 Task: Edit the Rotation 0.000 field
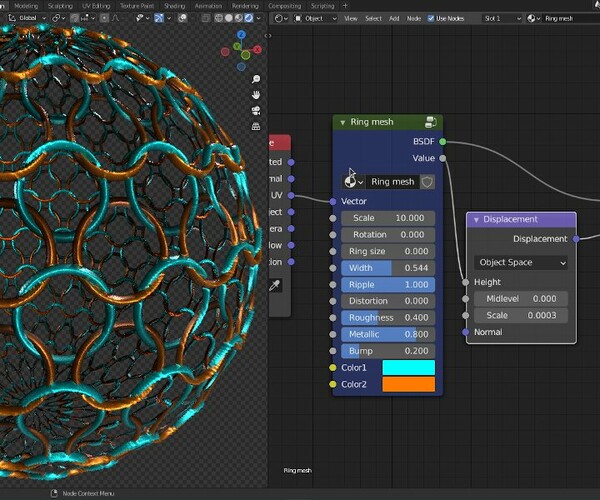(x=388, y=235)
